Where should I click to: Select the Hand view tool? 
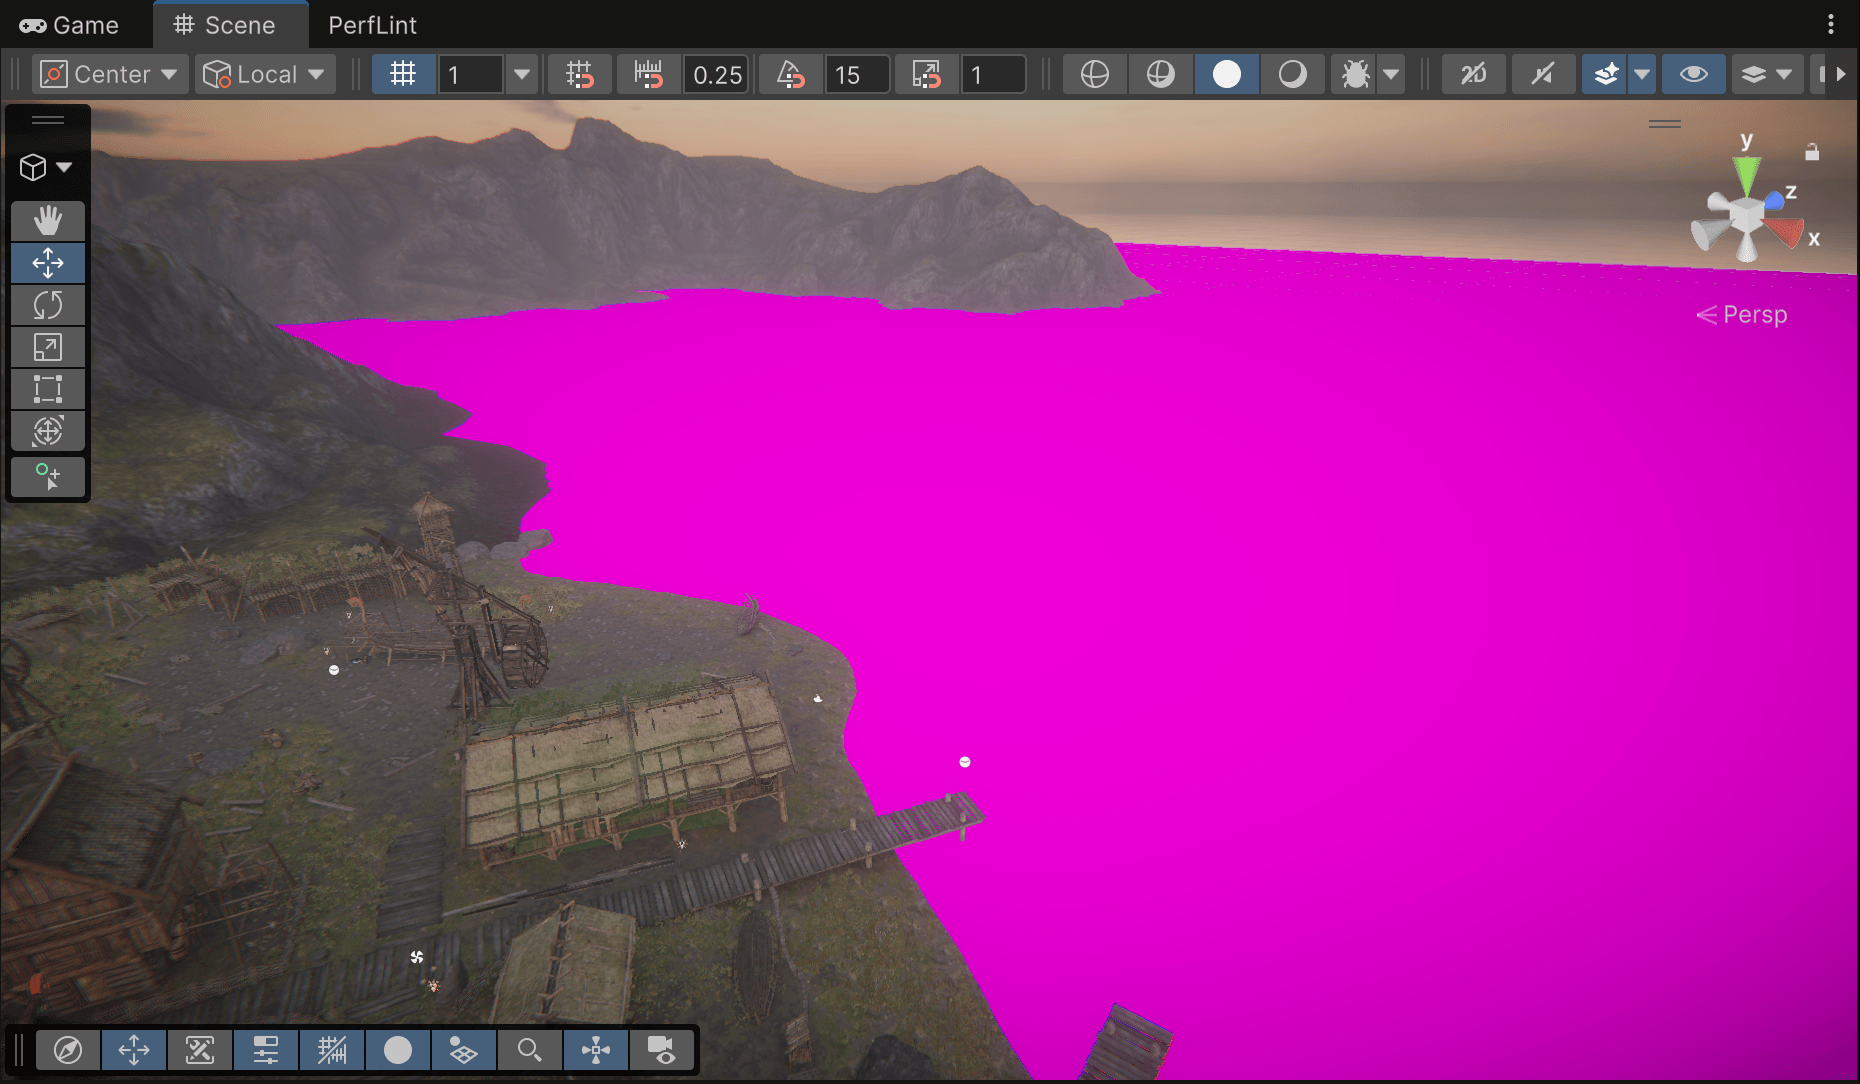[x=48, y=221]
